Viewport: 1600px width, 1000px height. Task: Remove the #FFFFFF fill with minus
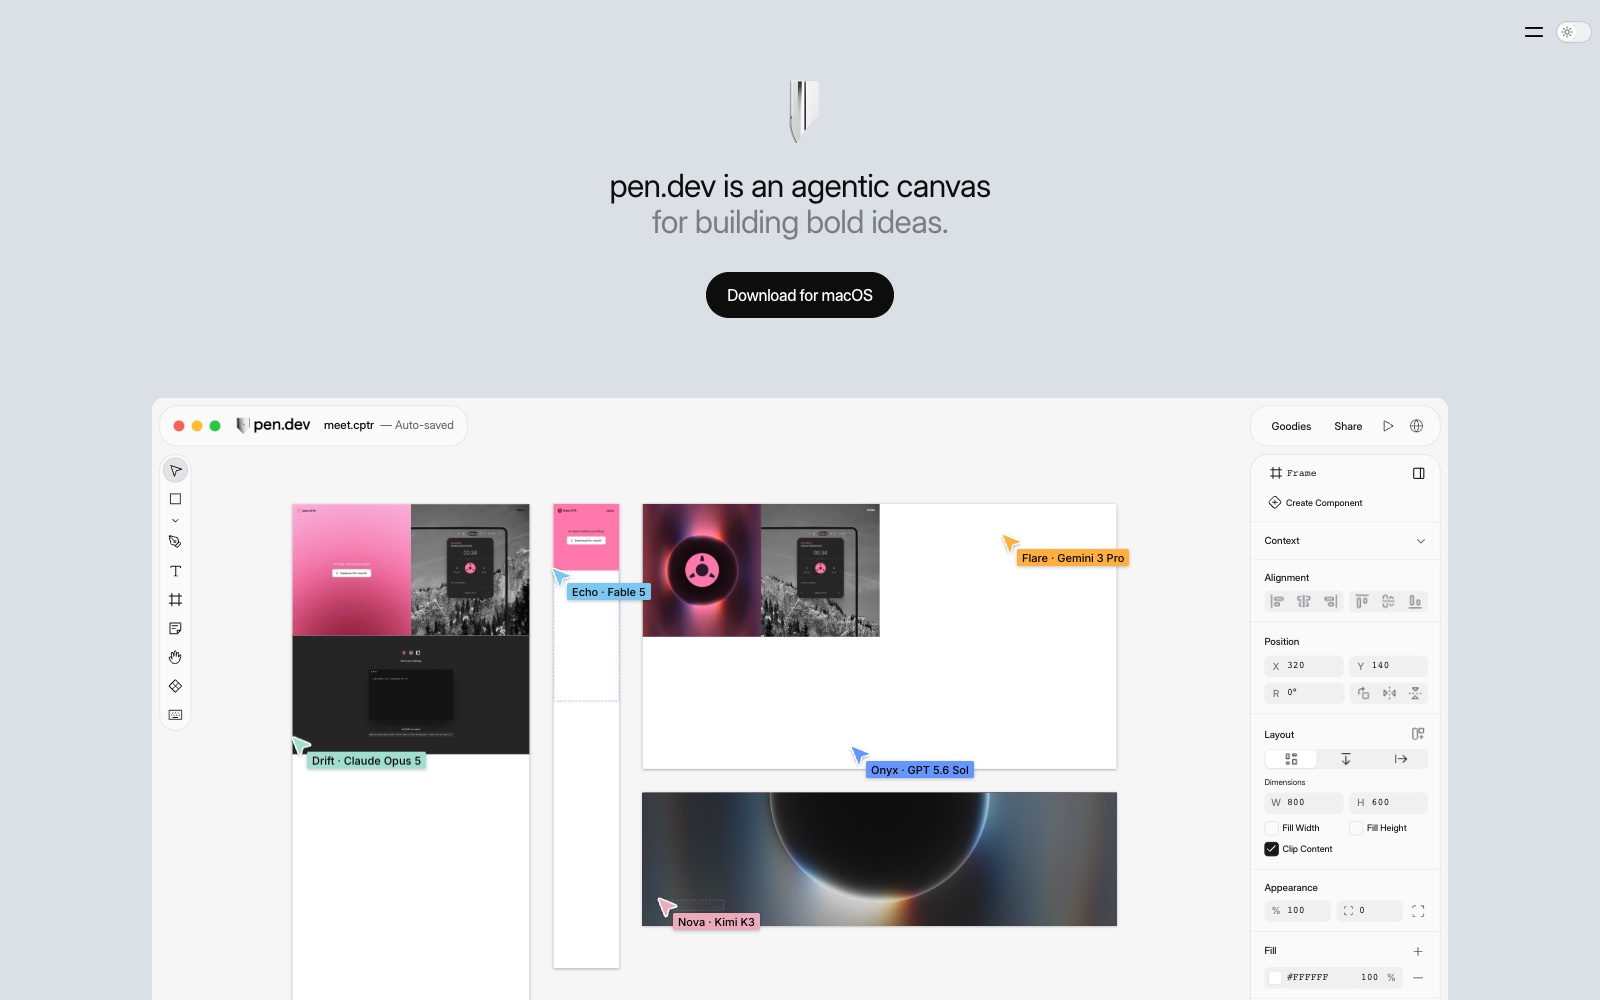1417,977
